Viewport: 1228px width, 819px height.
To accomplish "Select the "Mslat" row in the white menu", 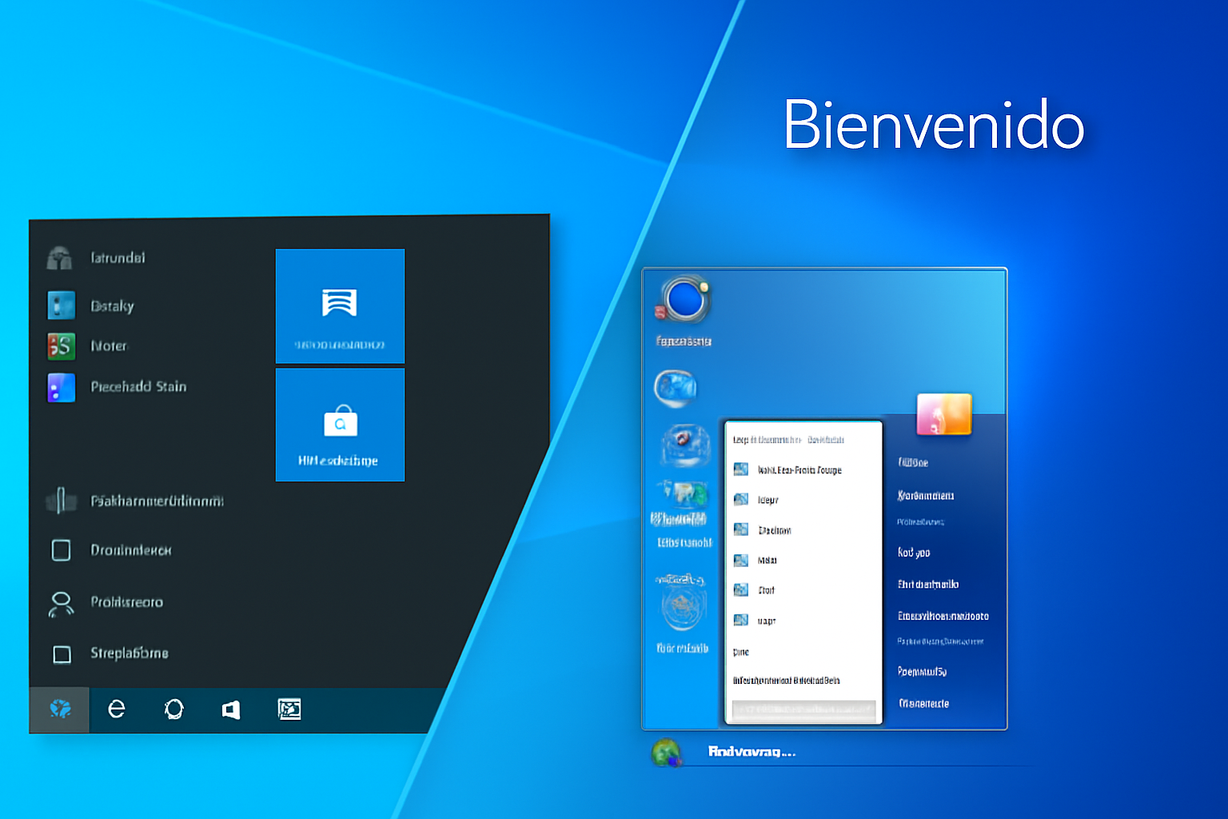I will point(802,560).
